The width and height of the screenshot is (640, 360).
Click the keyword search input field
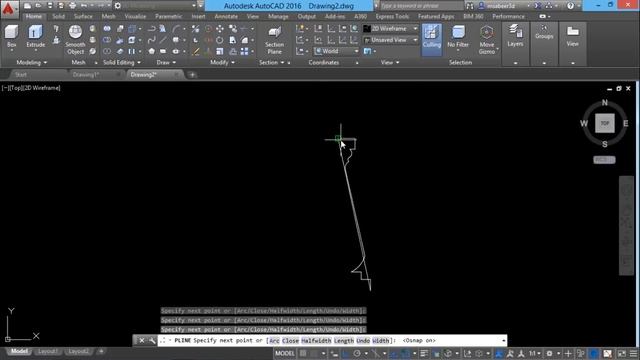[421, 6]
